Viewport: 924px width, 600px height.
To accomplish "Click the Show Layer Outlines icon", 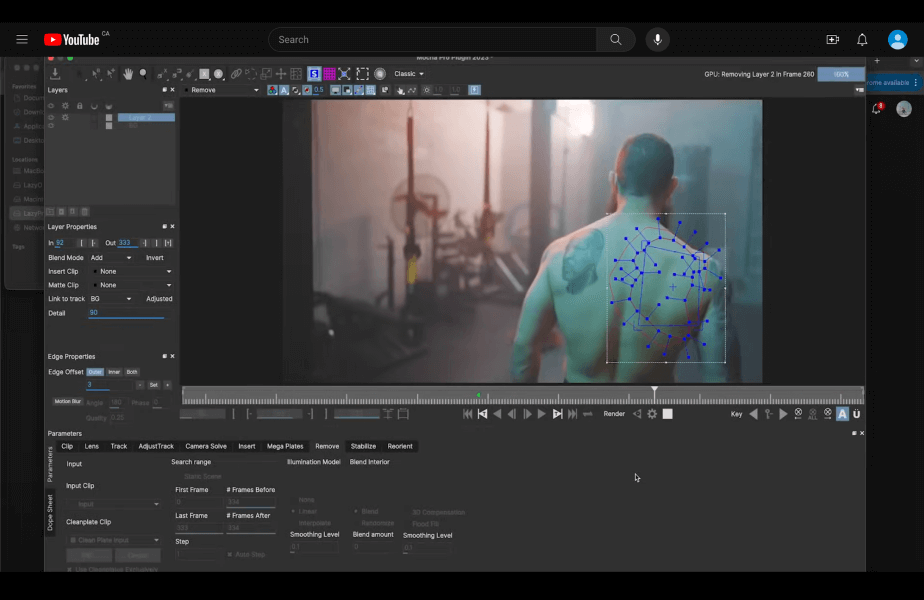I will (347, 90).
